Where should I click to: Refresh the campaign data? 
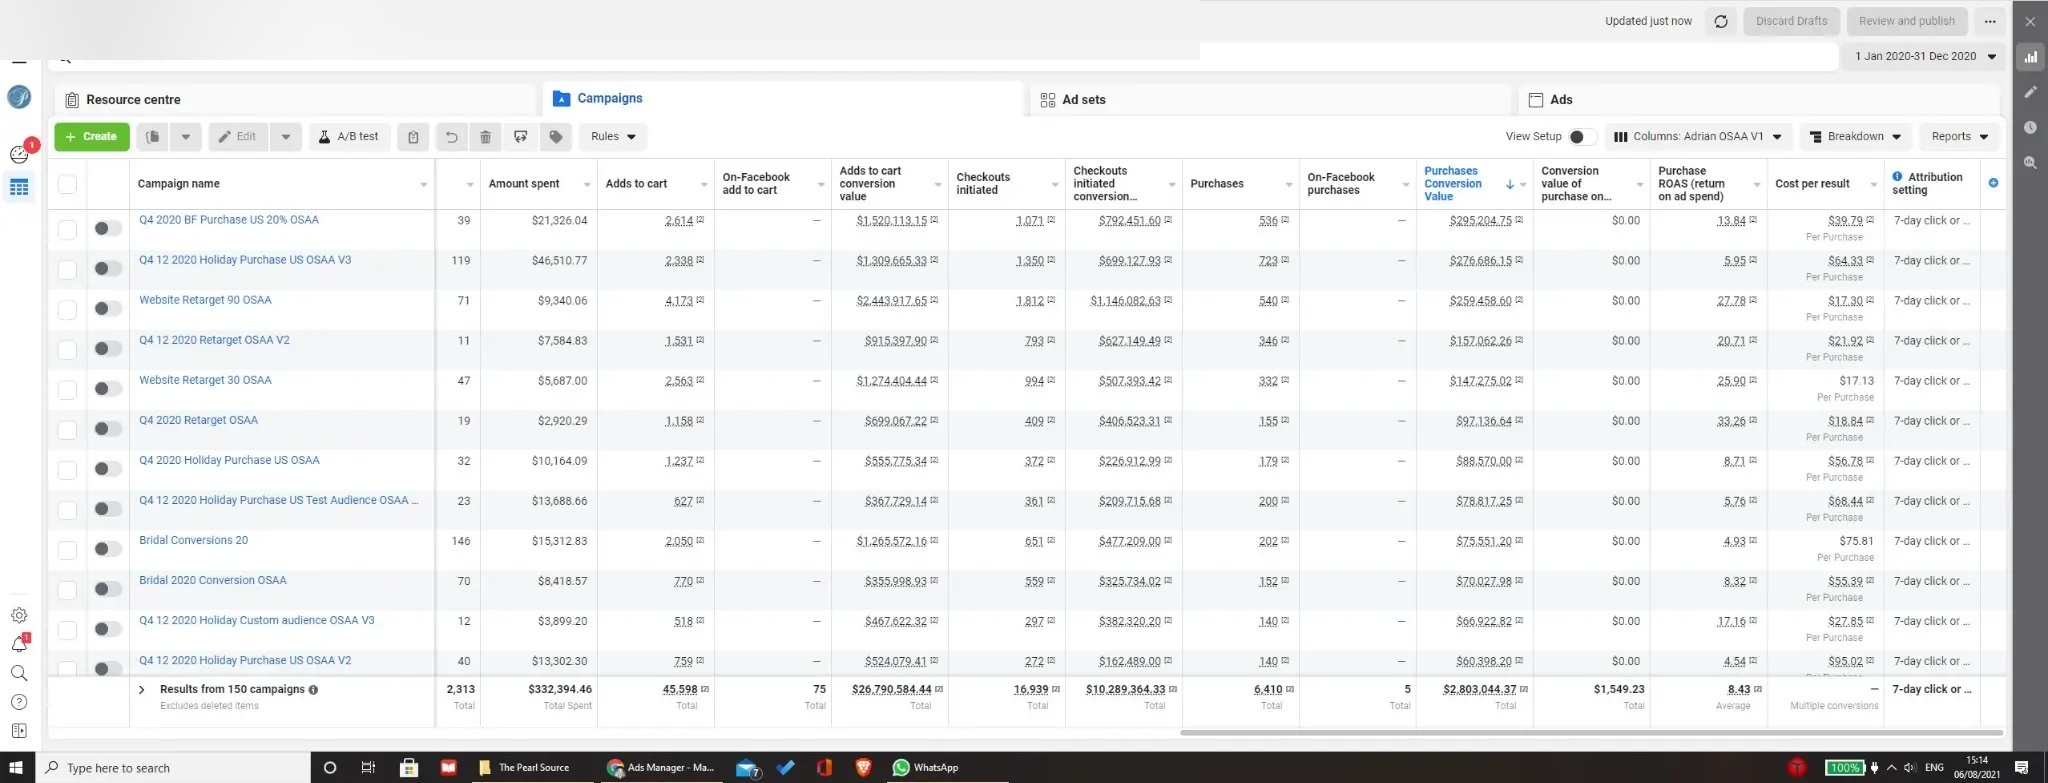[x=1720, y=21]
